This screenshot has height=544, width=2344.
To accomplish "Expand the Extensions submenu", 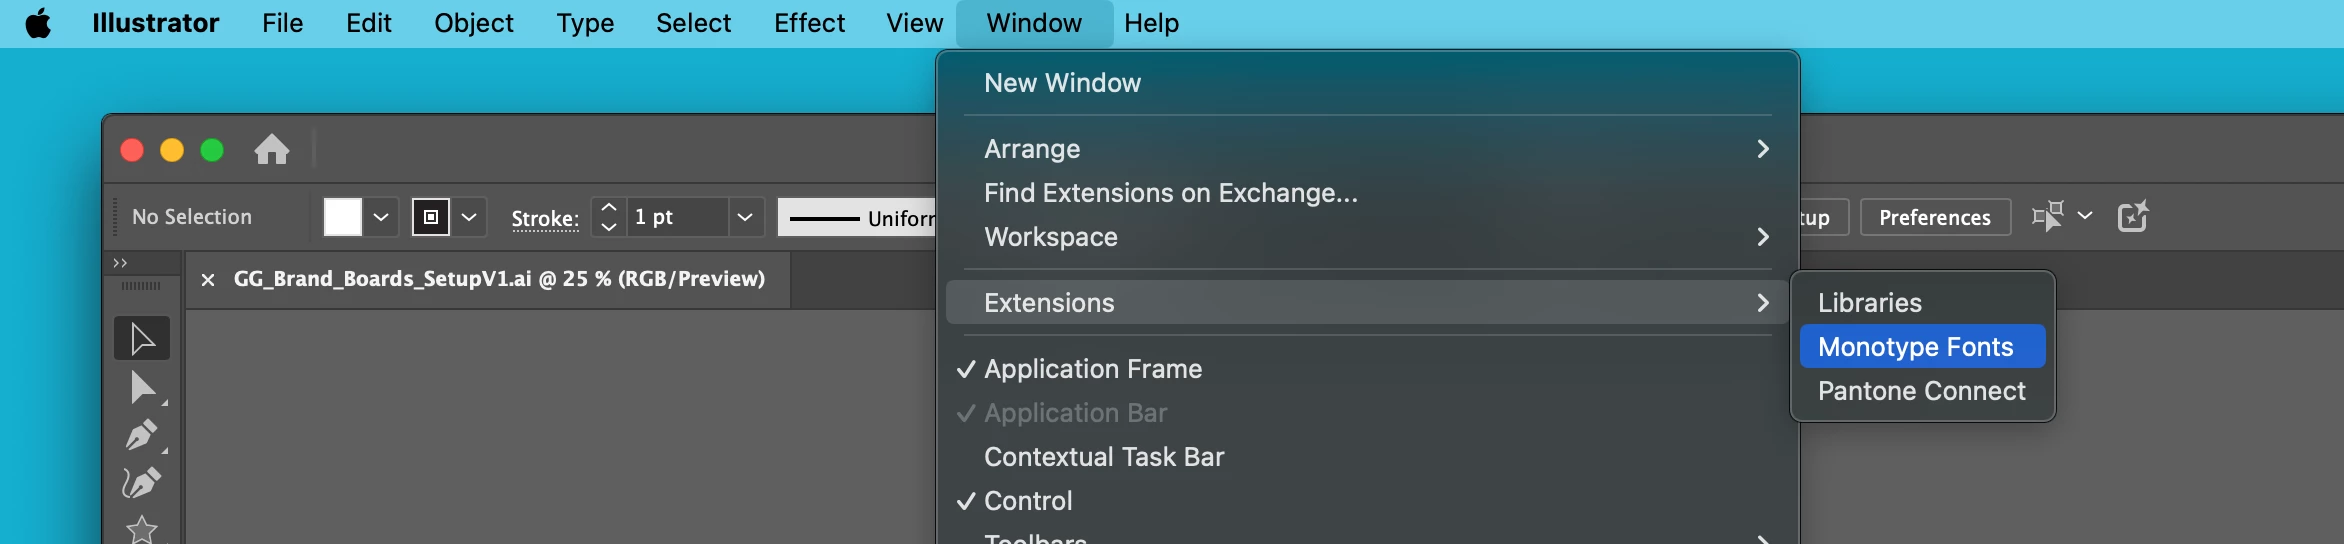I will [1367, 303].
